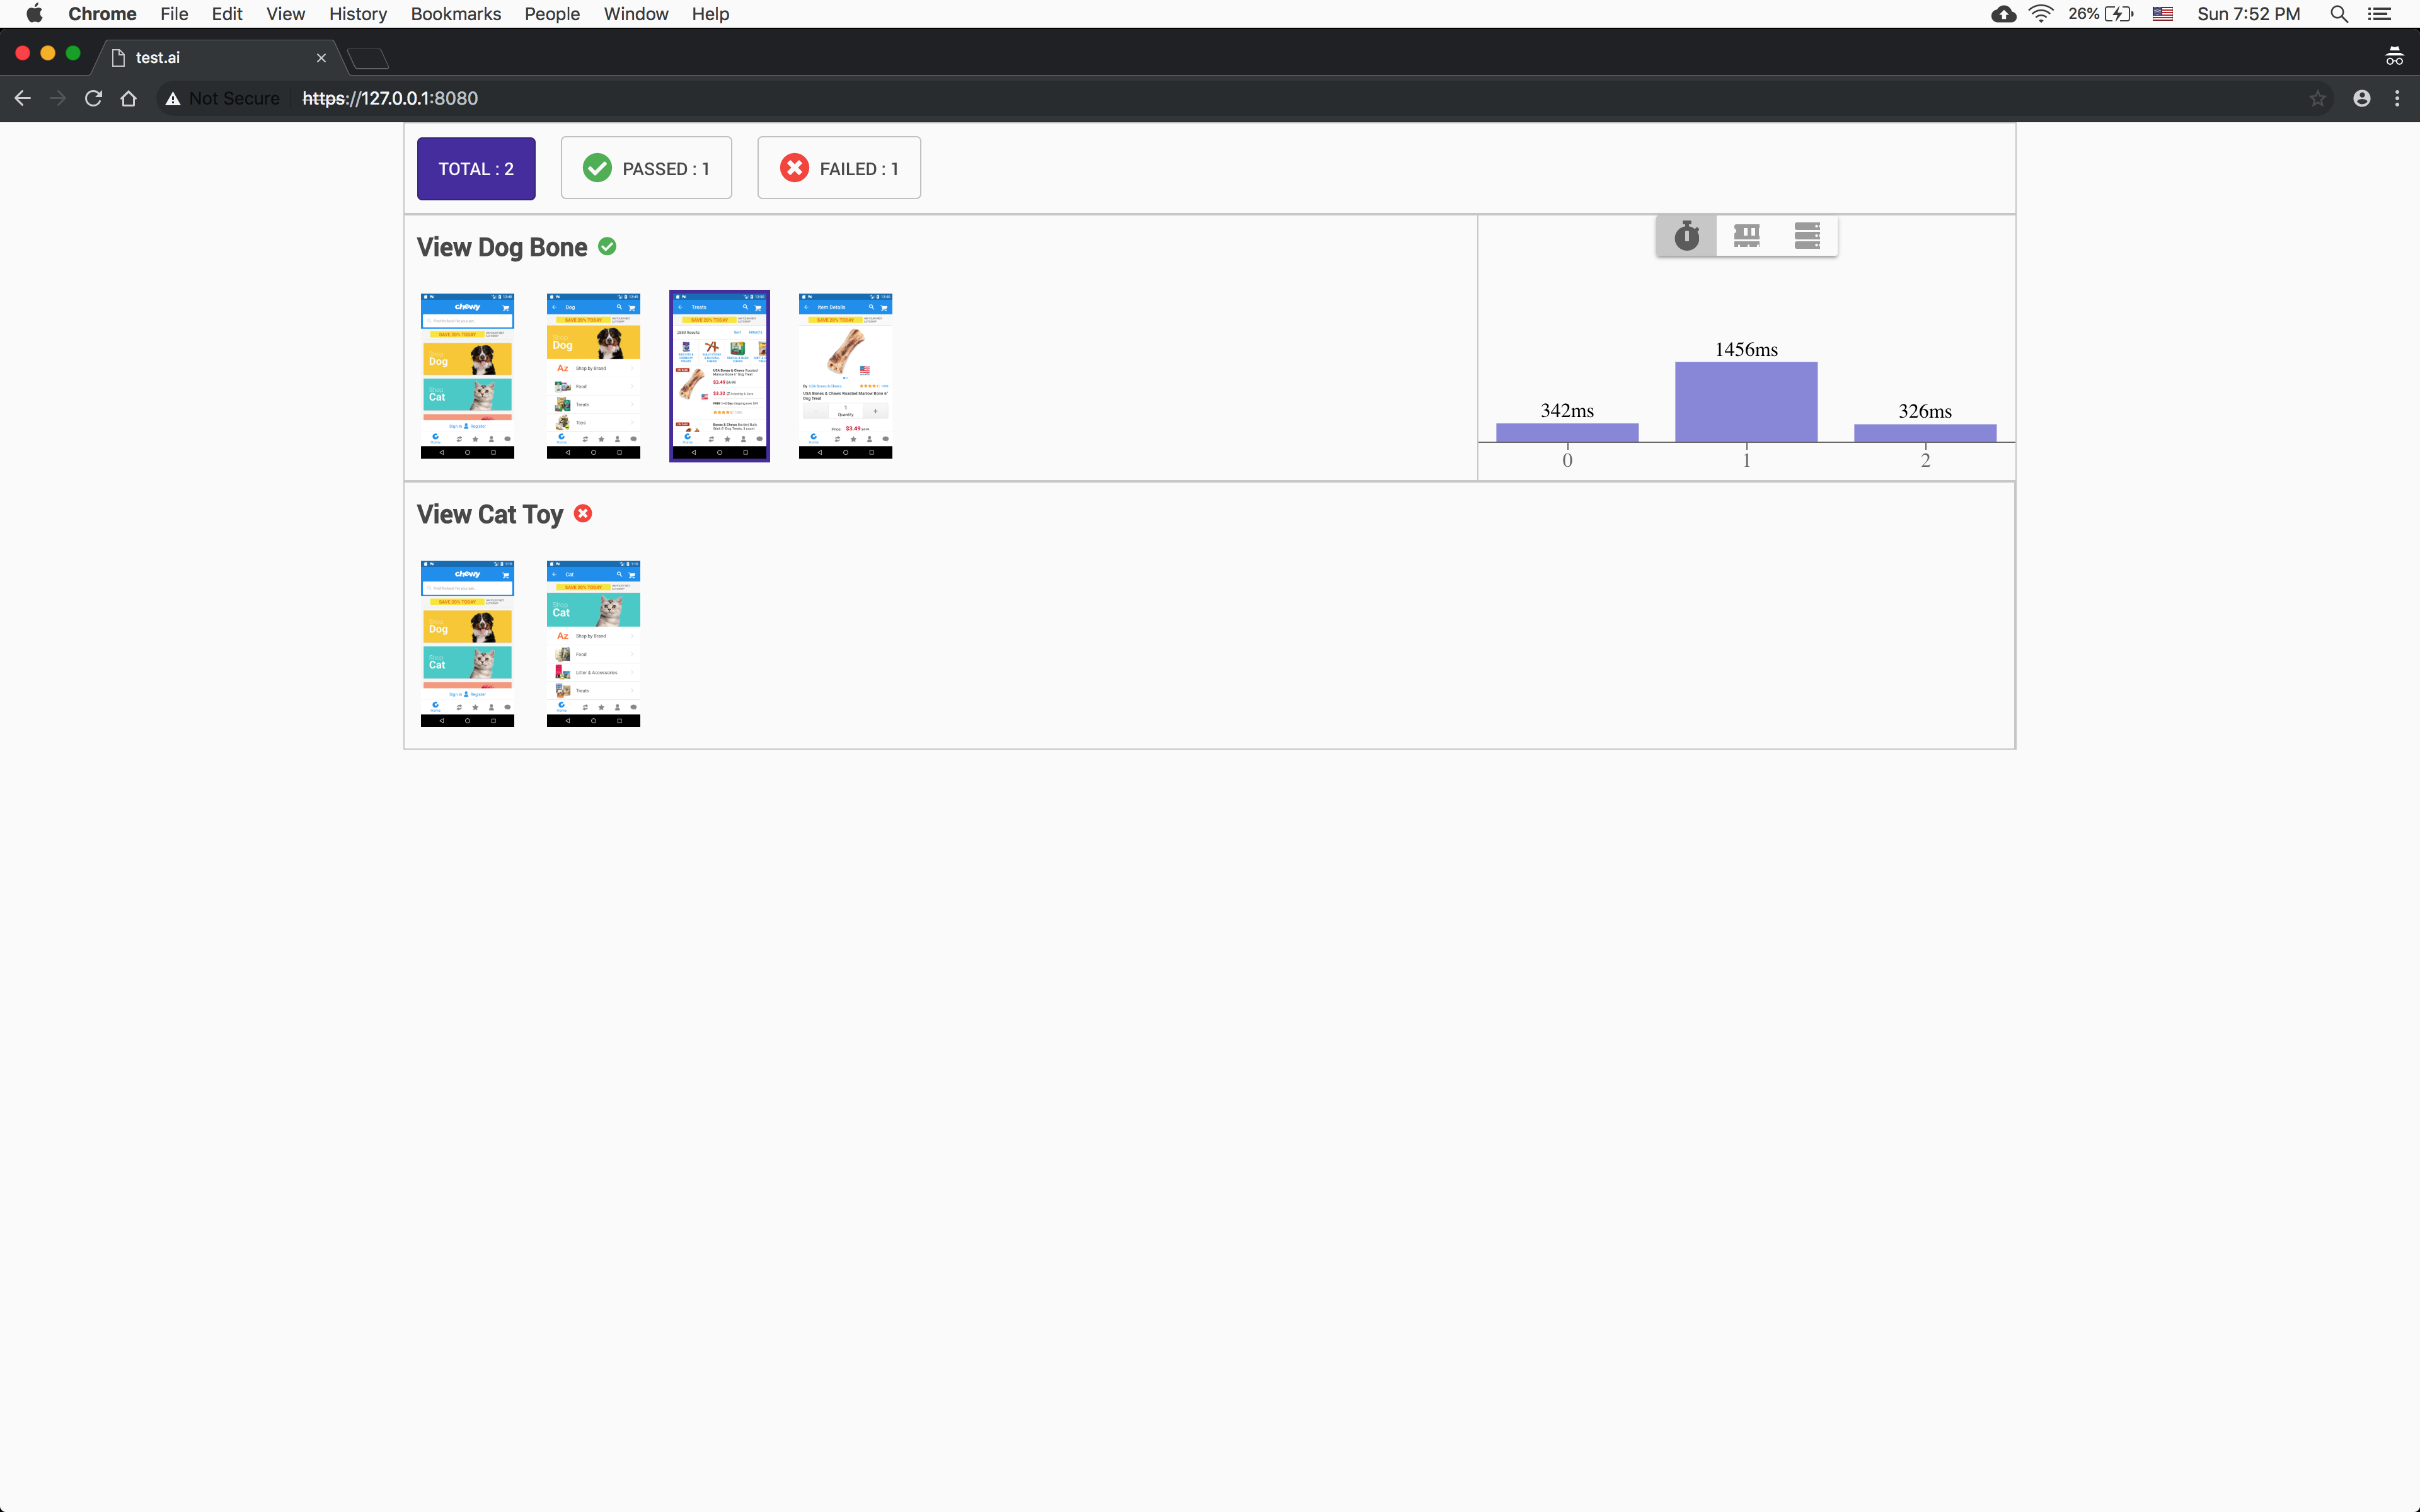Click the browser reload icon
Image resolution: width=2420 pixels, height=1512 pixels.
[x=93, y=98]
